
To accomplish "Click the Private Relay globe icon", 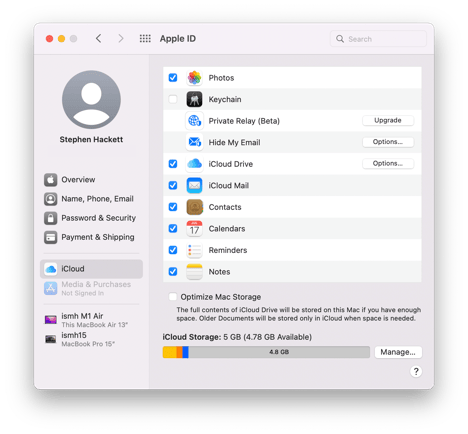I will tap(194, 121).
